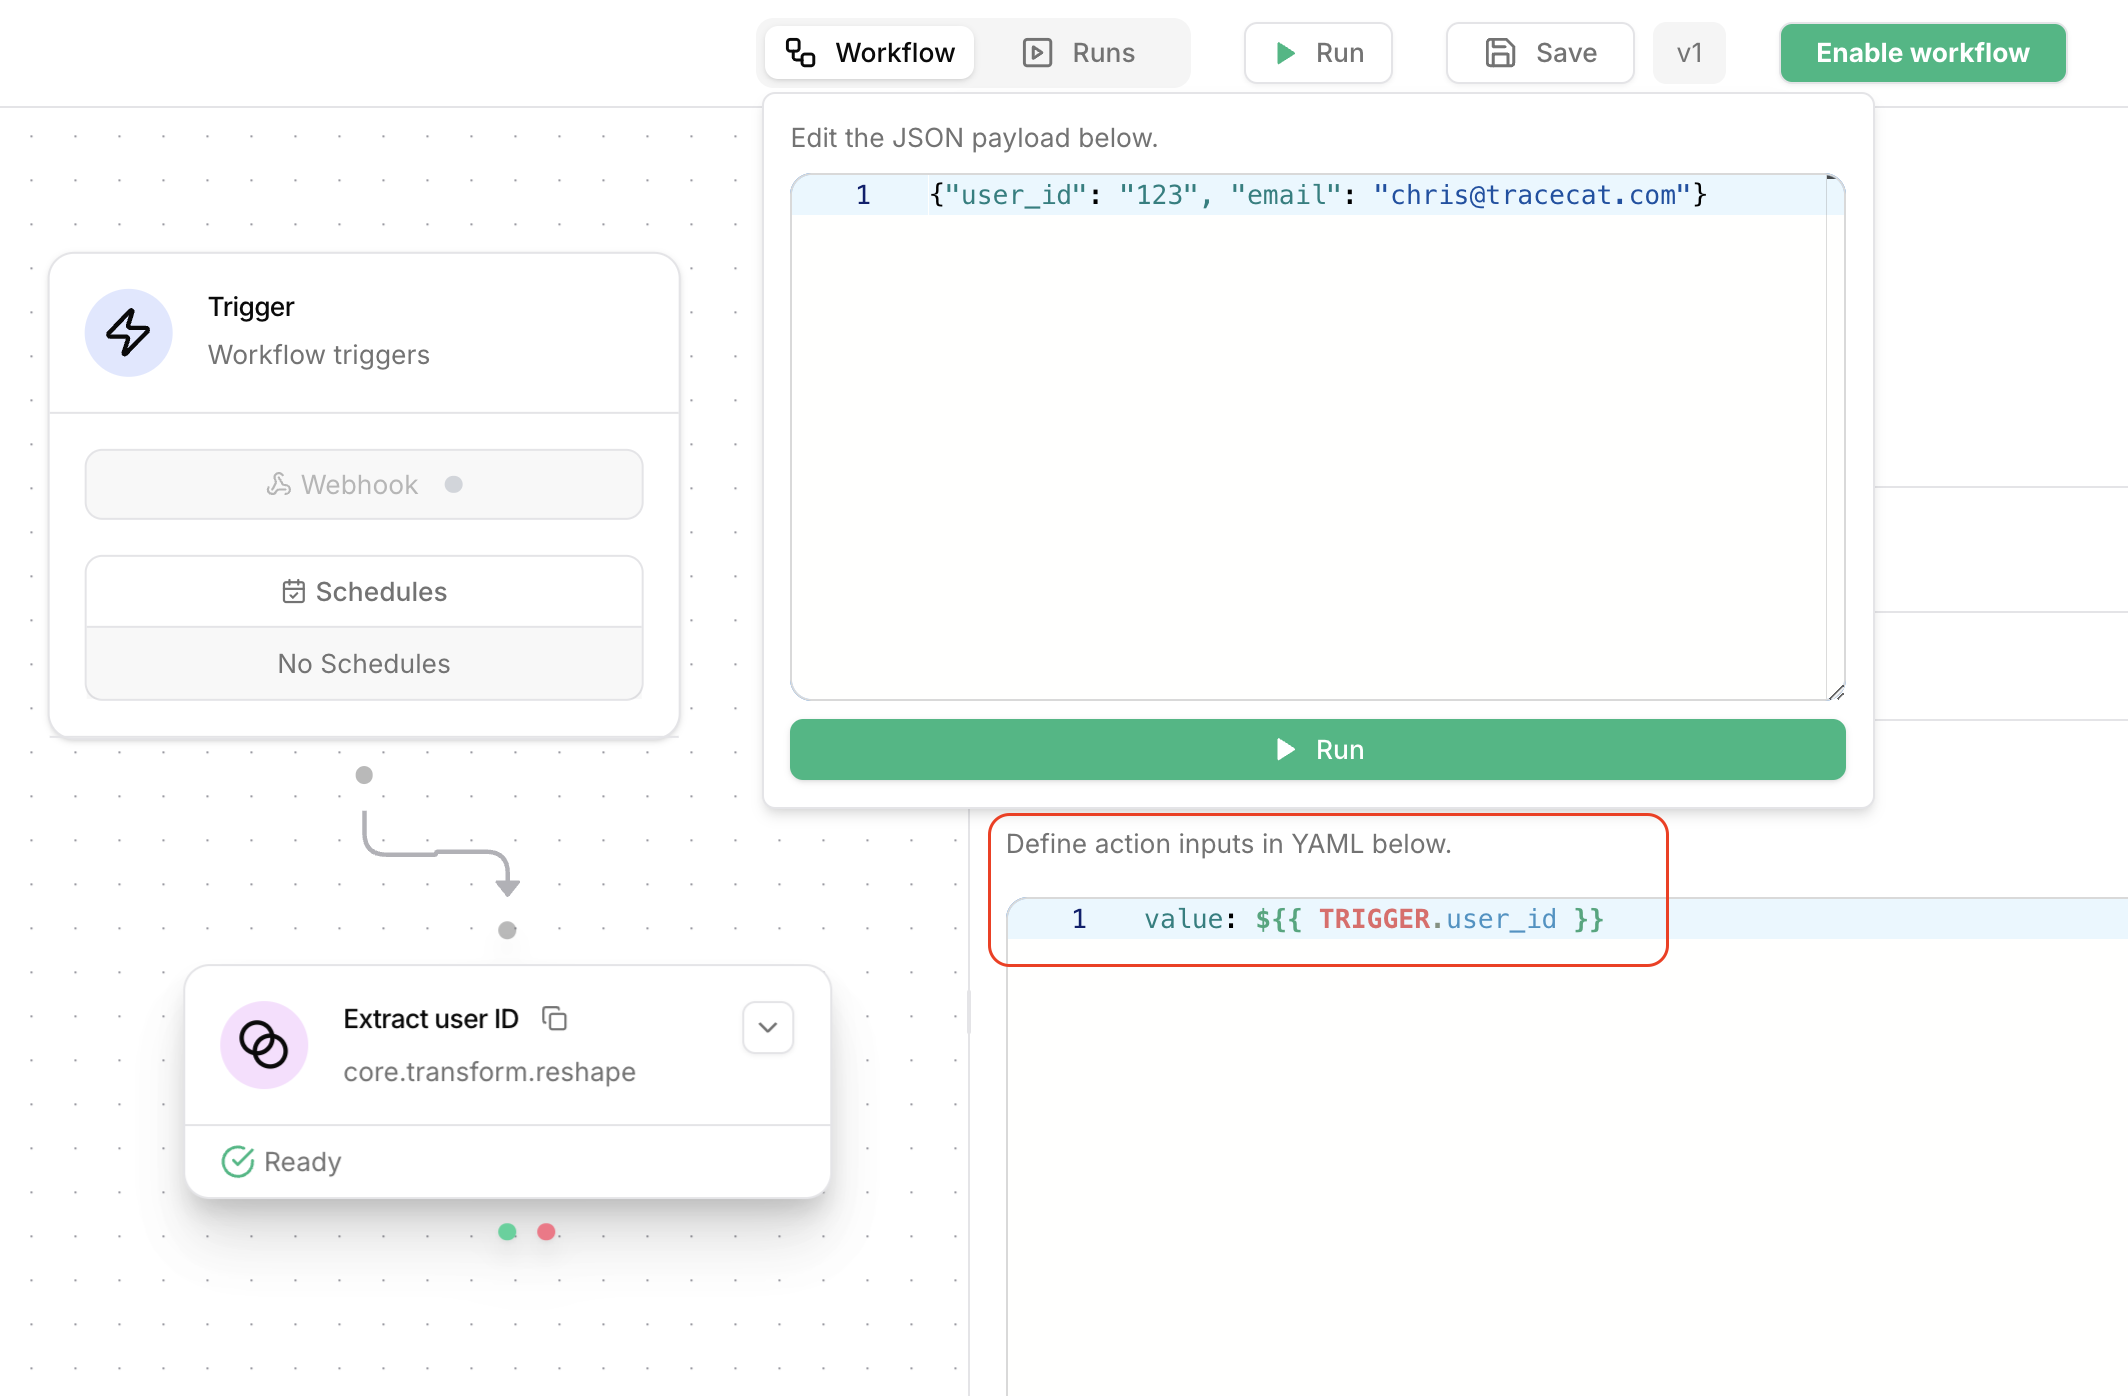The image size is (2128, 1396).
Task: Toggle the Webhook status dot
Action: point(454,485)
